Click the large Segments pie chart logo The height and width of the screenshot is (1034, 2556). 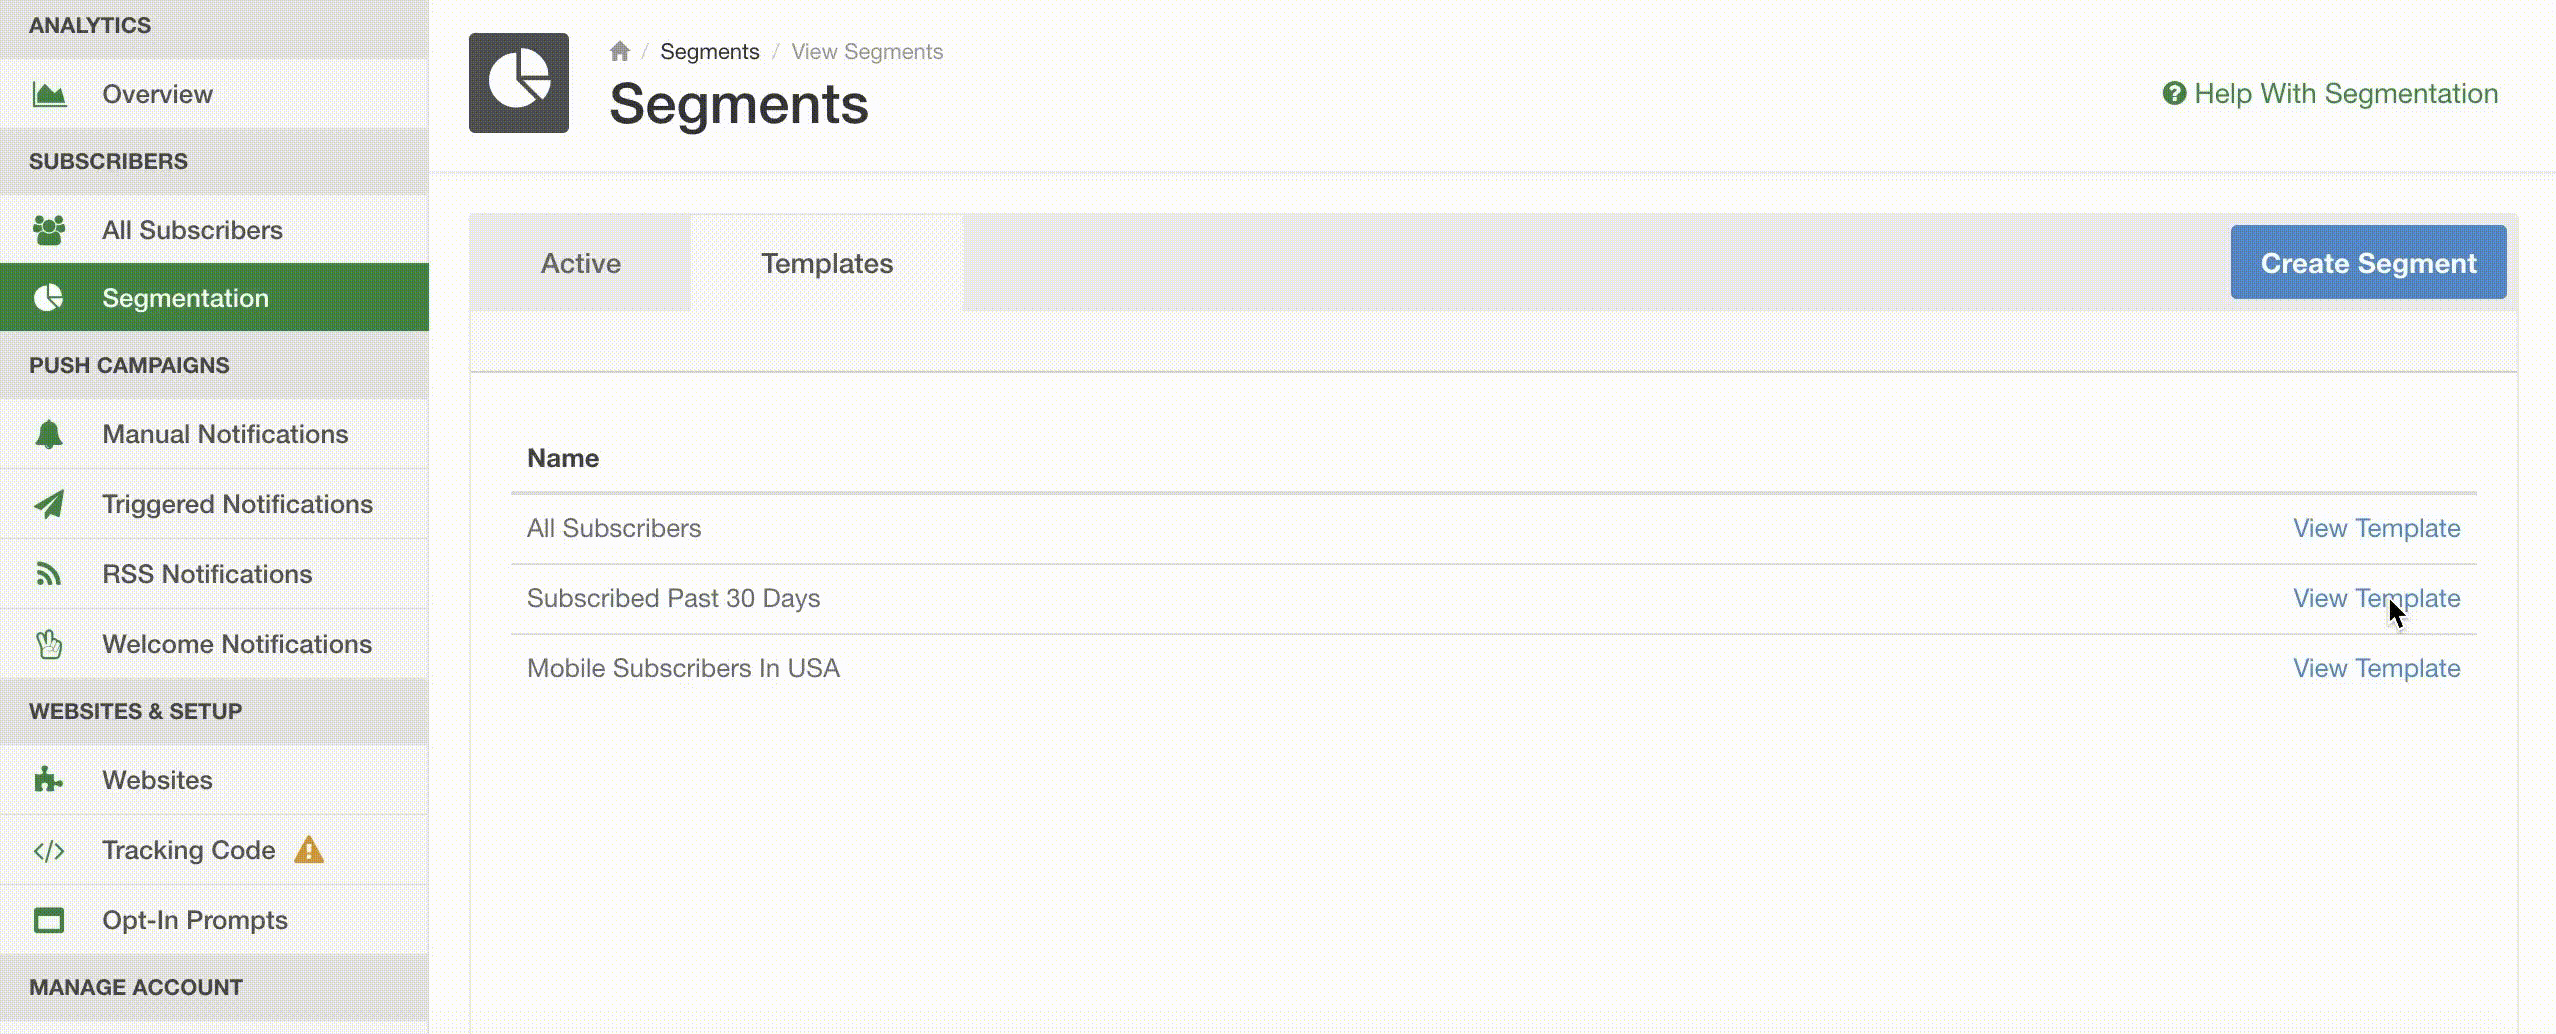pos(519,83)
